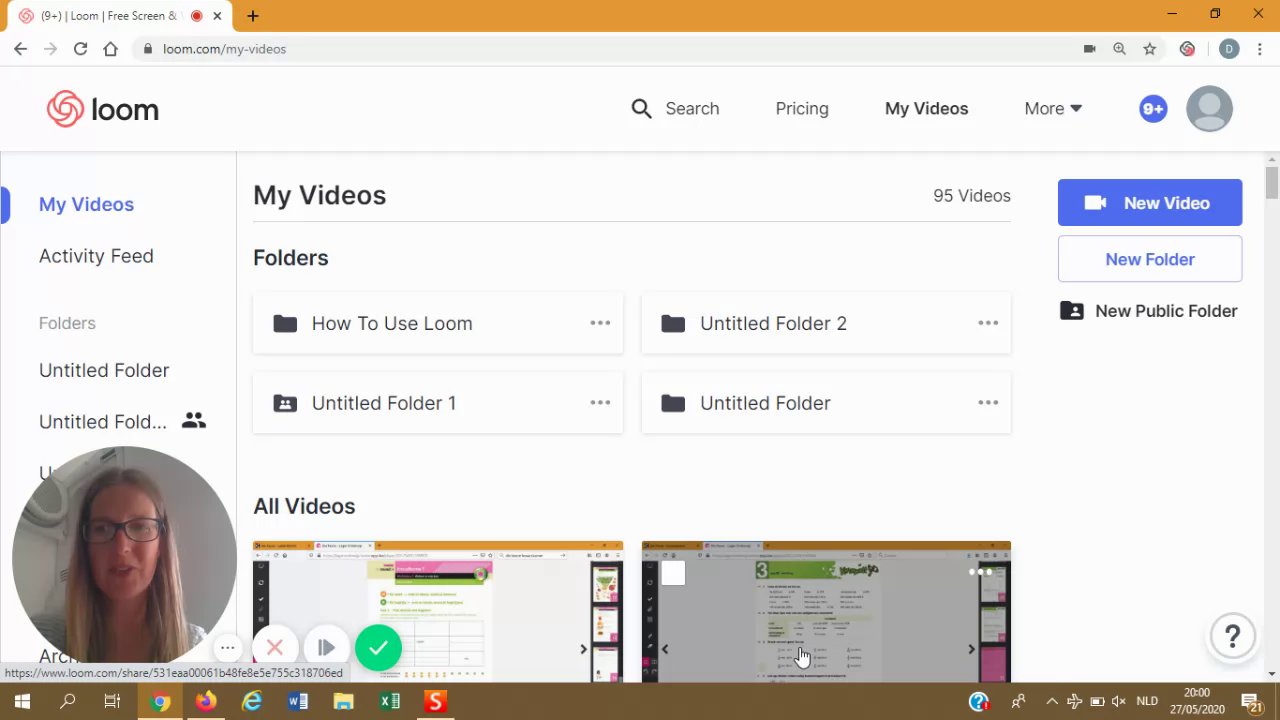Click the zoom magnifier in the address bar
1280x720 pixels.
tap(1120, 49)
